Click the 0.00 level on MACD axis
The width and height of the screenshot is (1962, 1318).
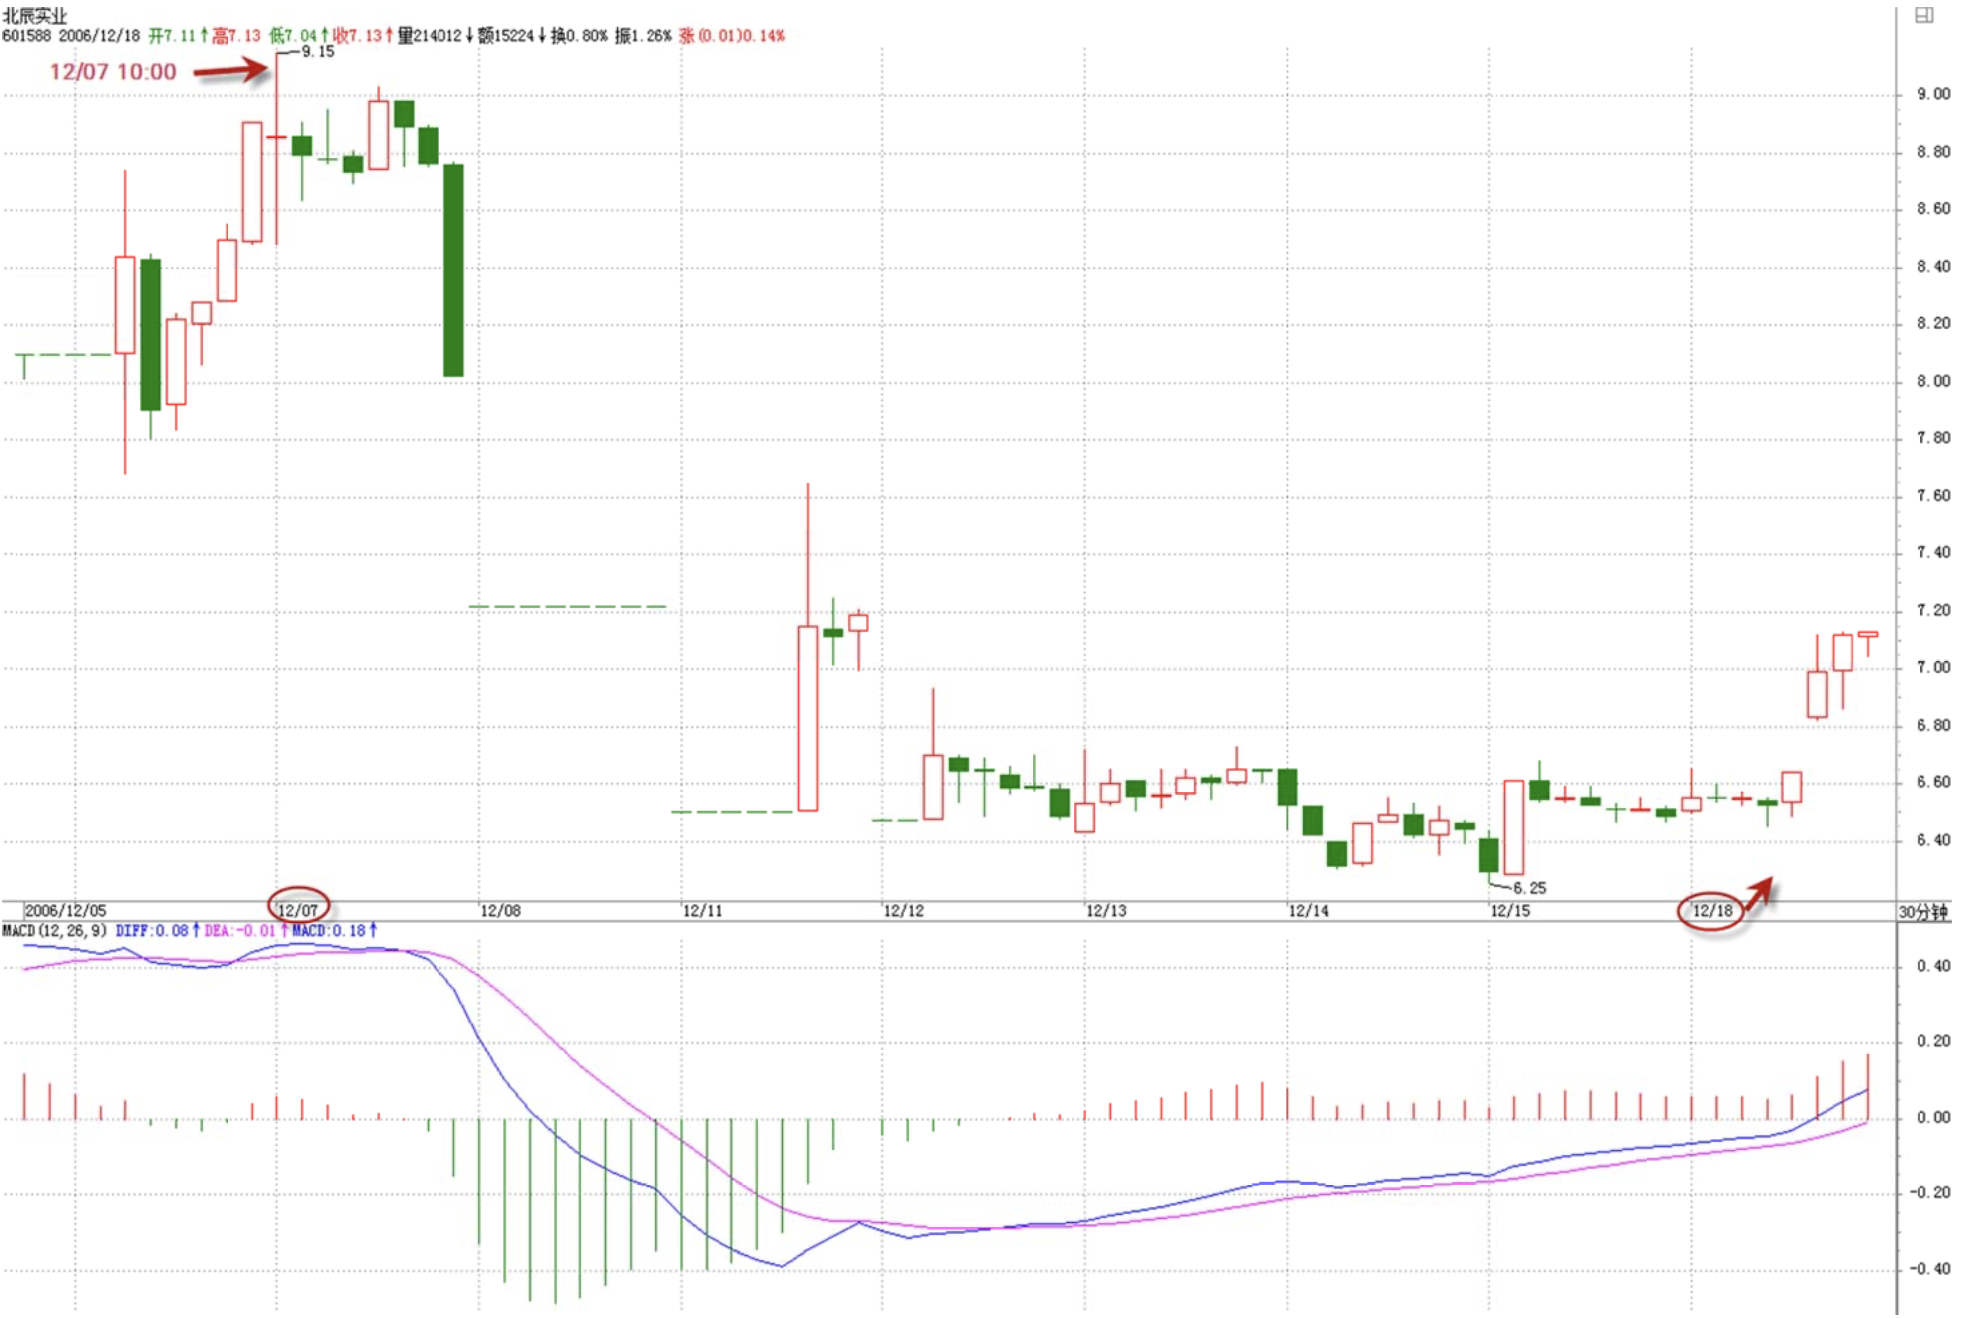click(1933, 1117)
